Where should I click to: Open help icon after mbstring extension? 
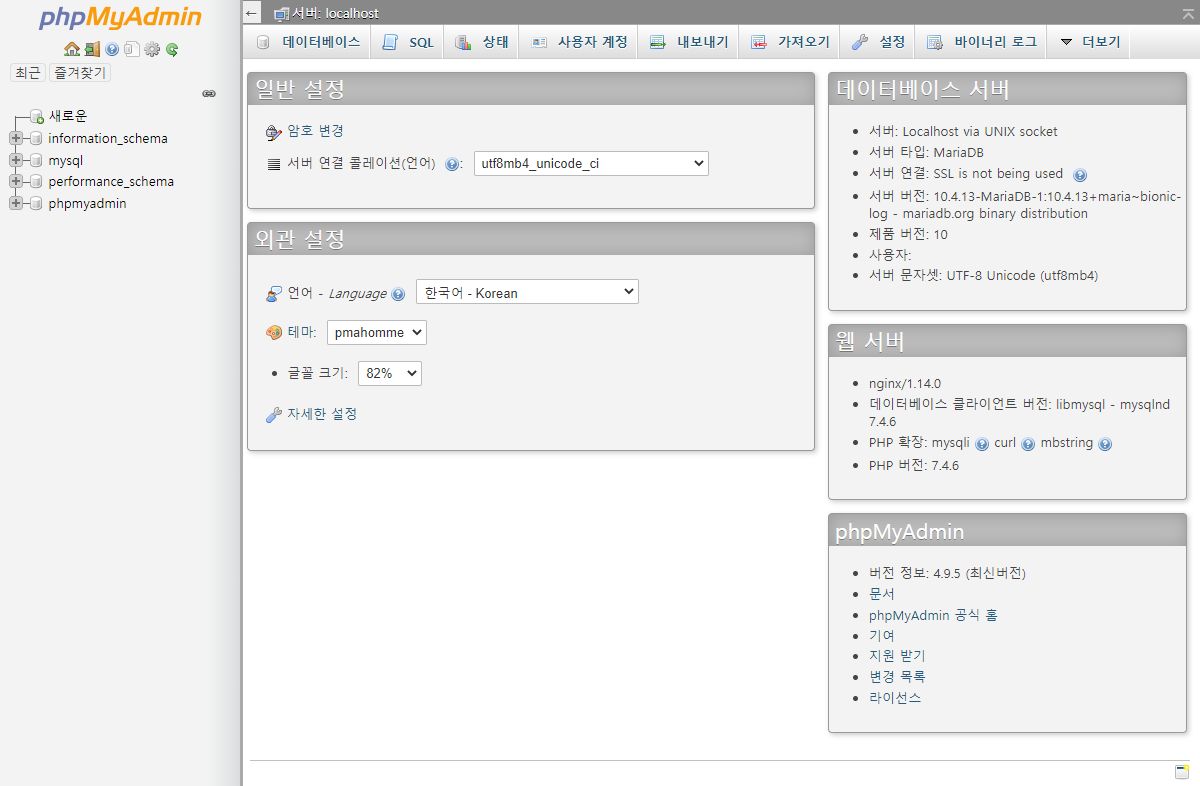tap(1105, 444)
